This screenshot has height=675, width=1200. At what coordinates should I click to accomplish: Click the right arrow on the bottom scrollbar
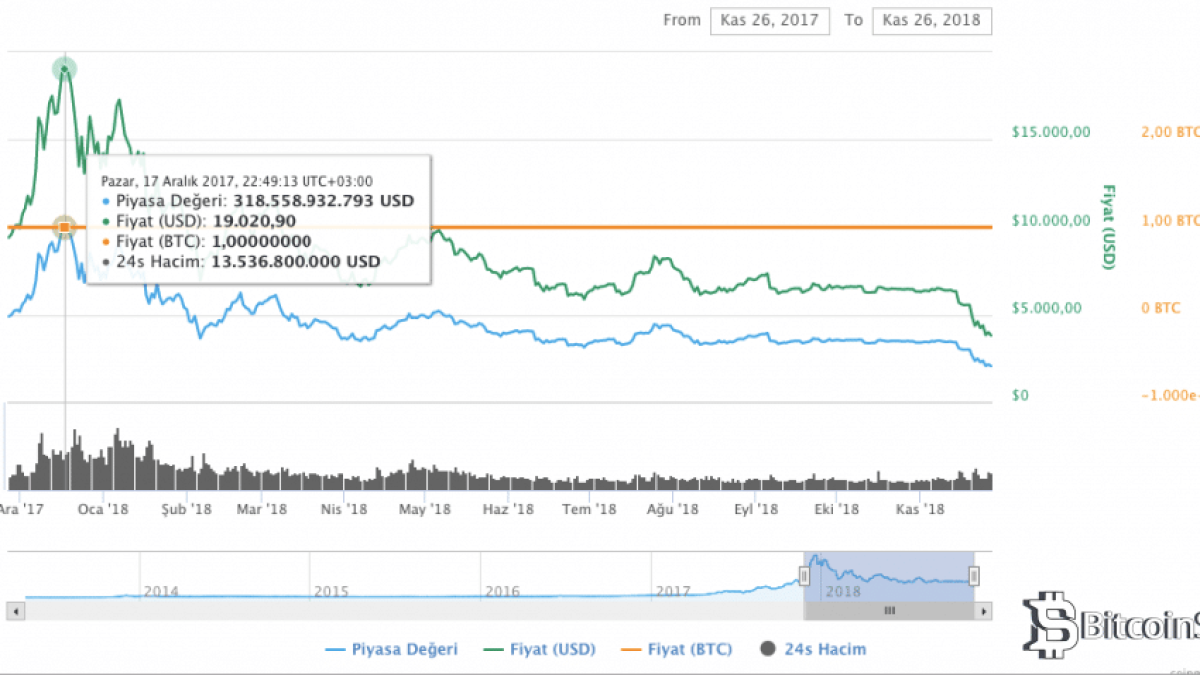981,609
